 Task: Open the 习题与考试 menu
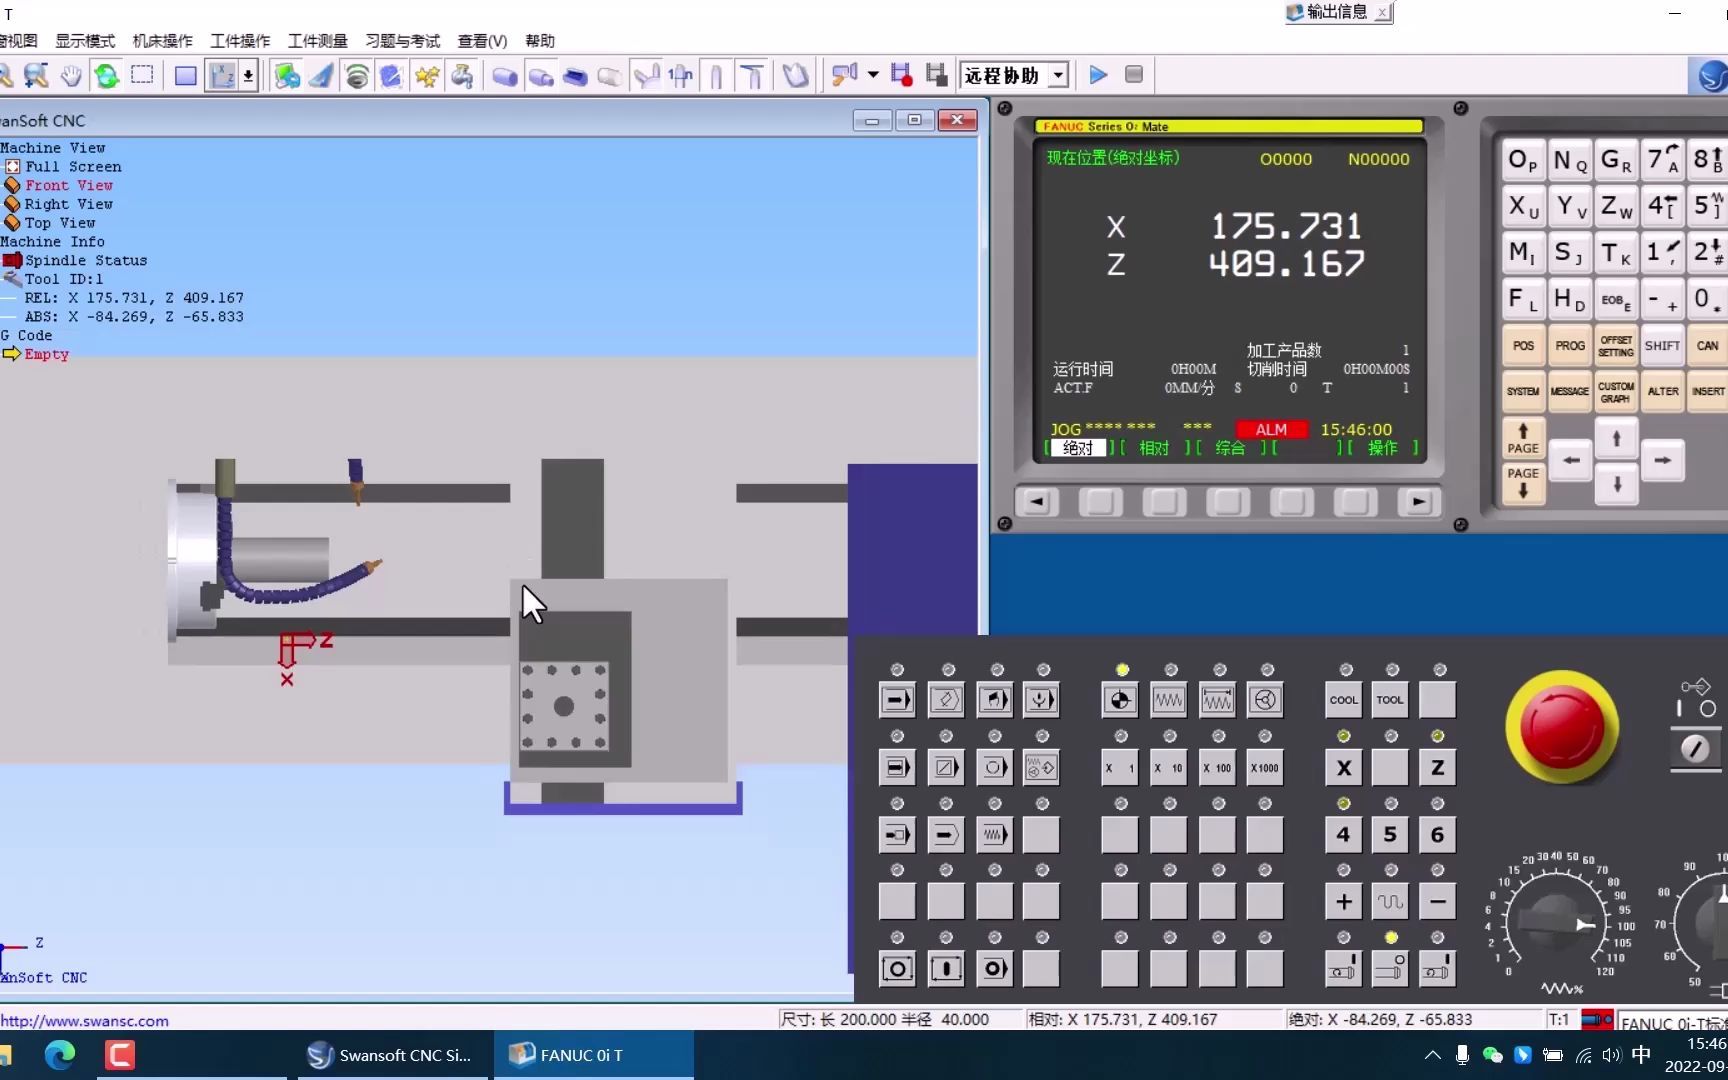pyautogui.click(x=402, y=41)
